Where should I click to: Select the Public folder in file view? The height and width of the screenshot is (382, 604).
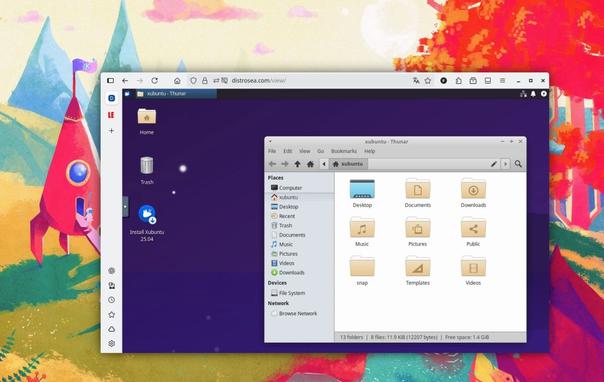(473, 232)
